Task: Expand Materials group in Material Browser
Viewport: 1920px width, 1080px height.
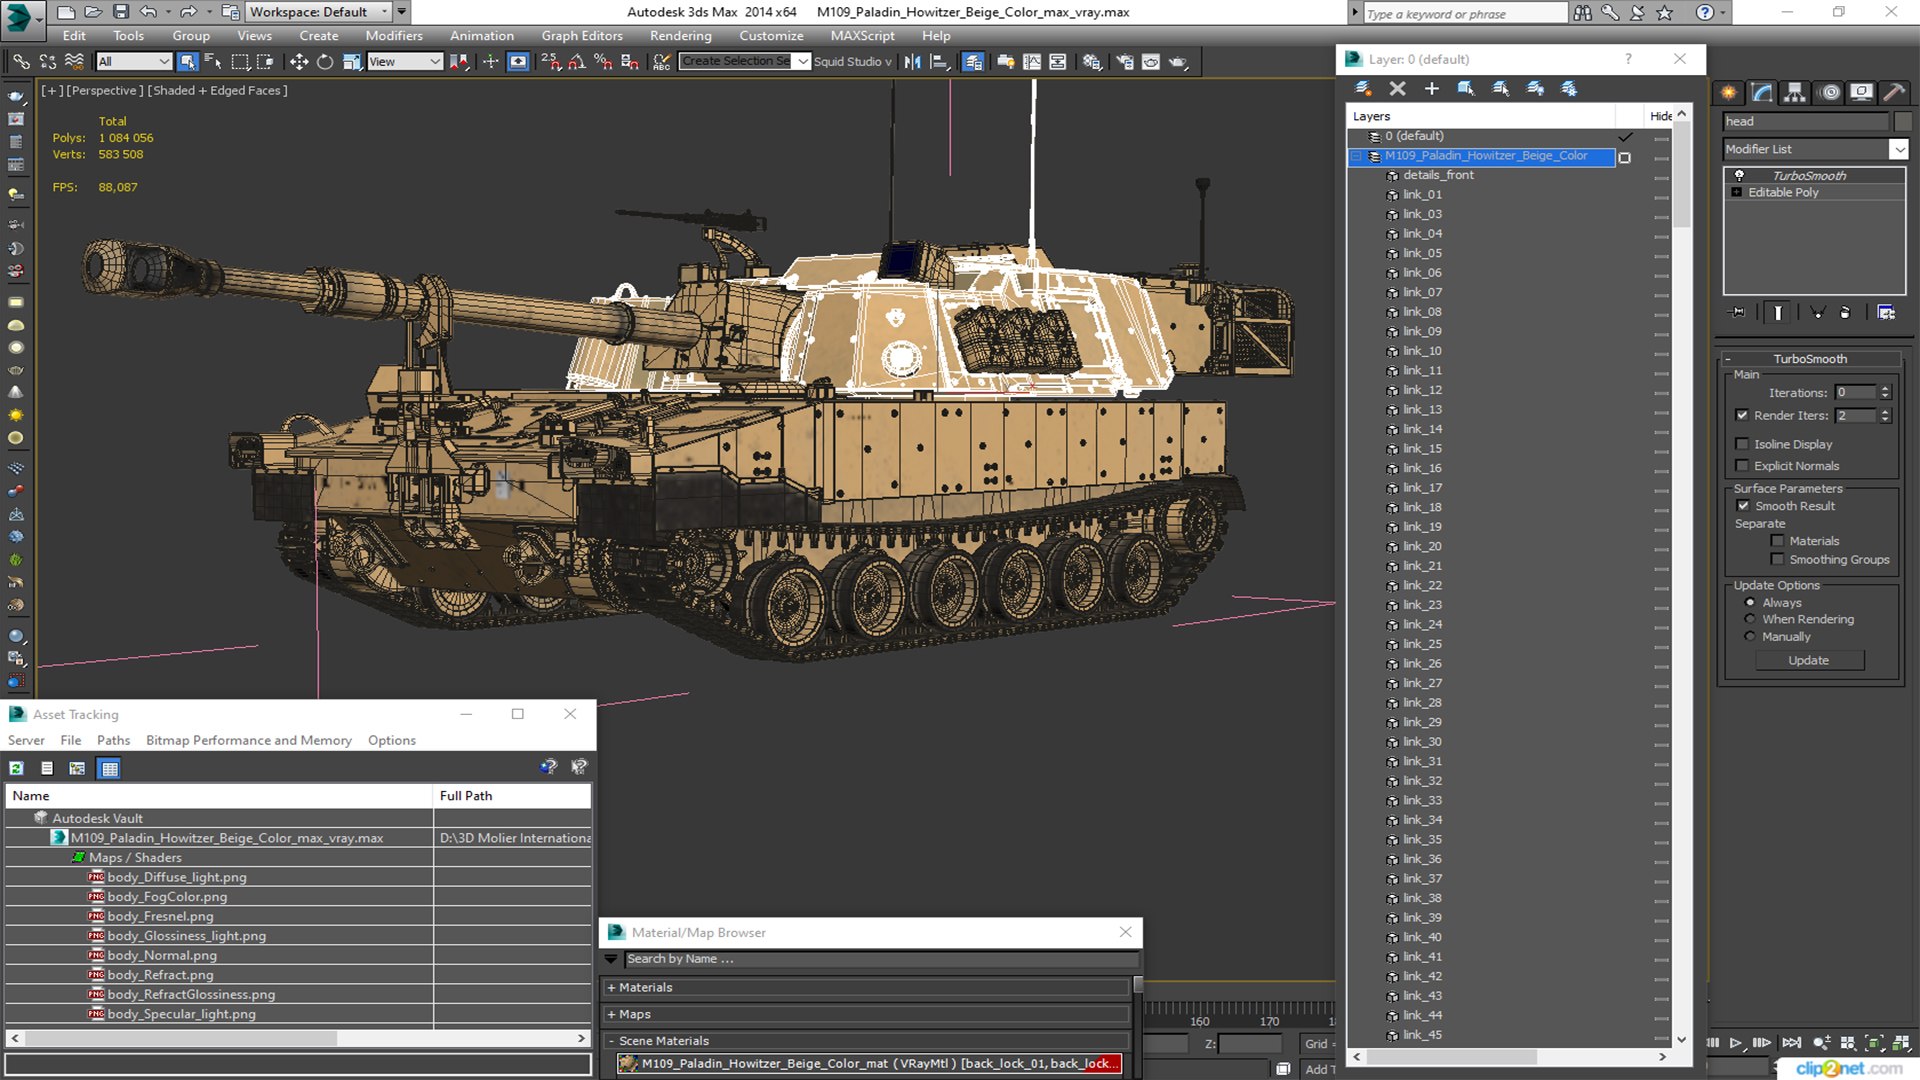Action: 611,988
